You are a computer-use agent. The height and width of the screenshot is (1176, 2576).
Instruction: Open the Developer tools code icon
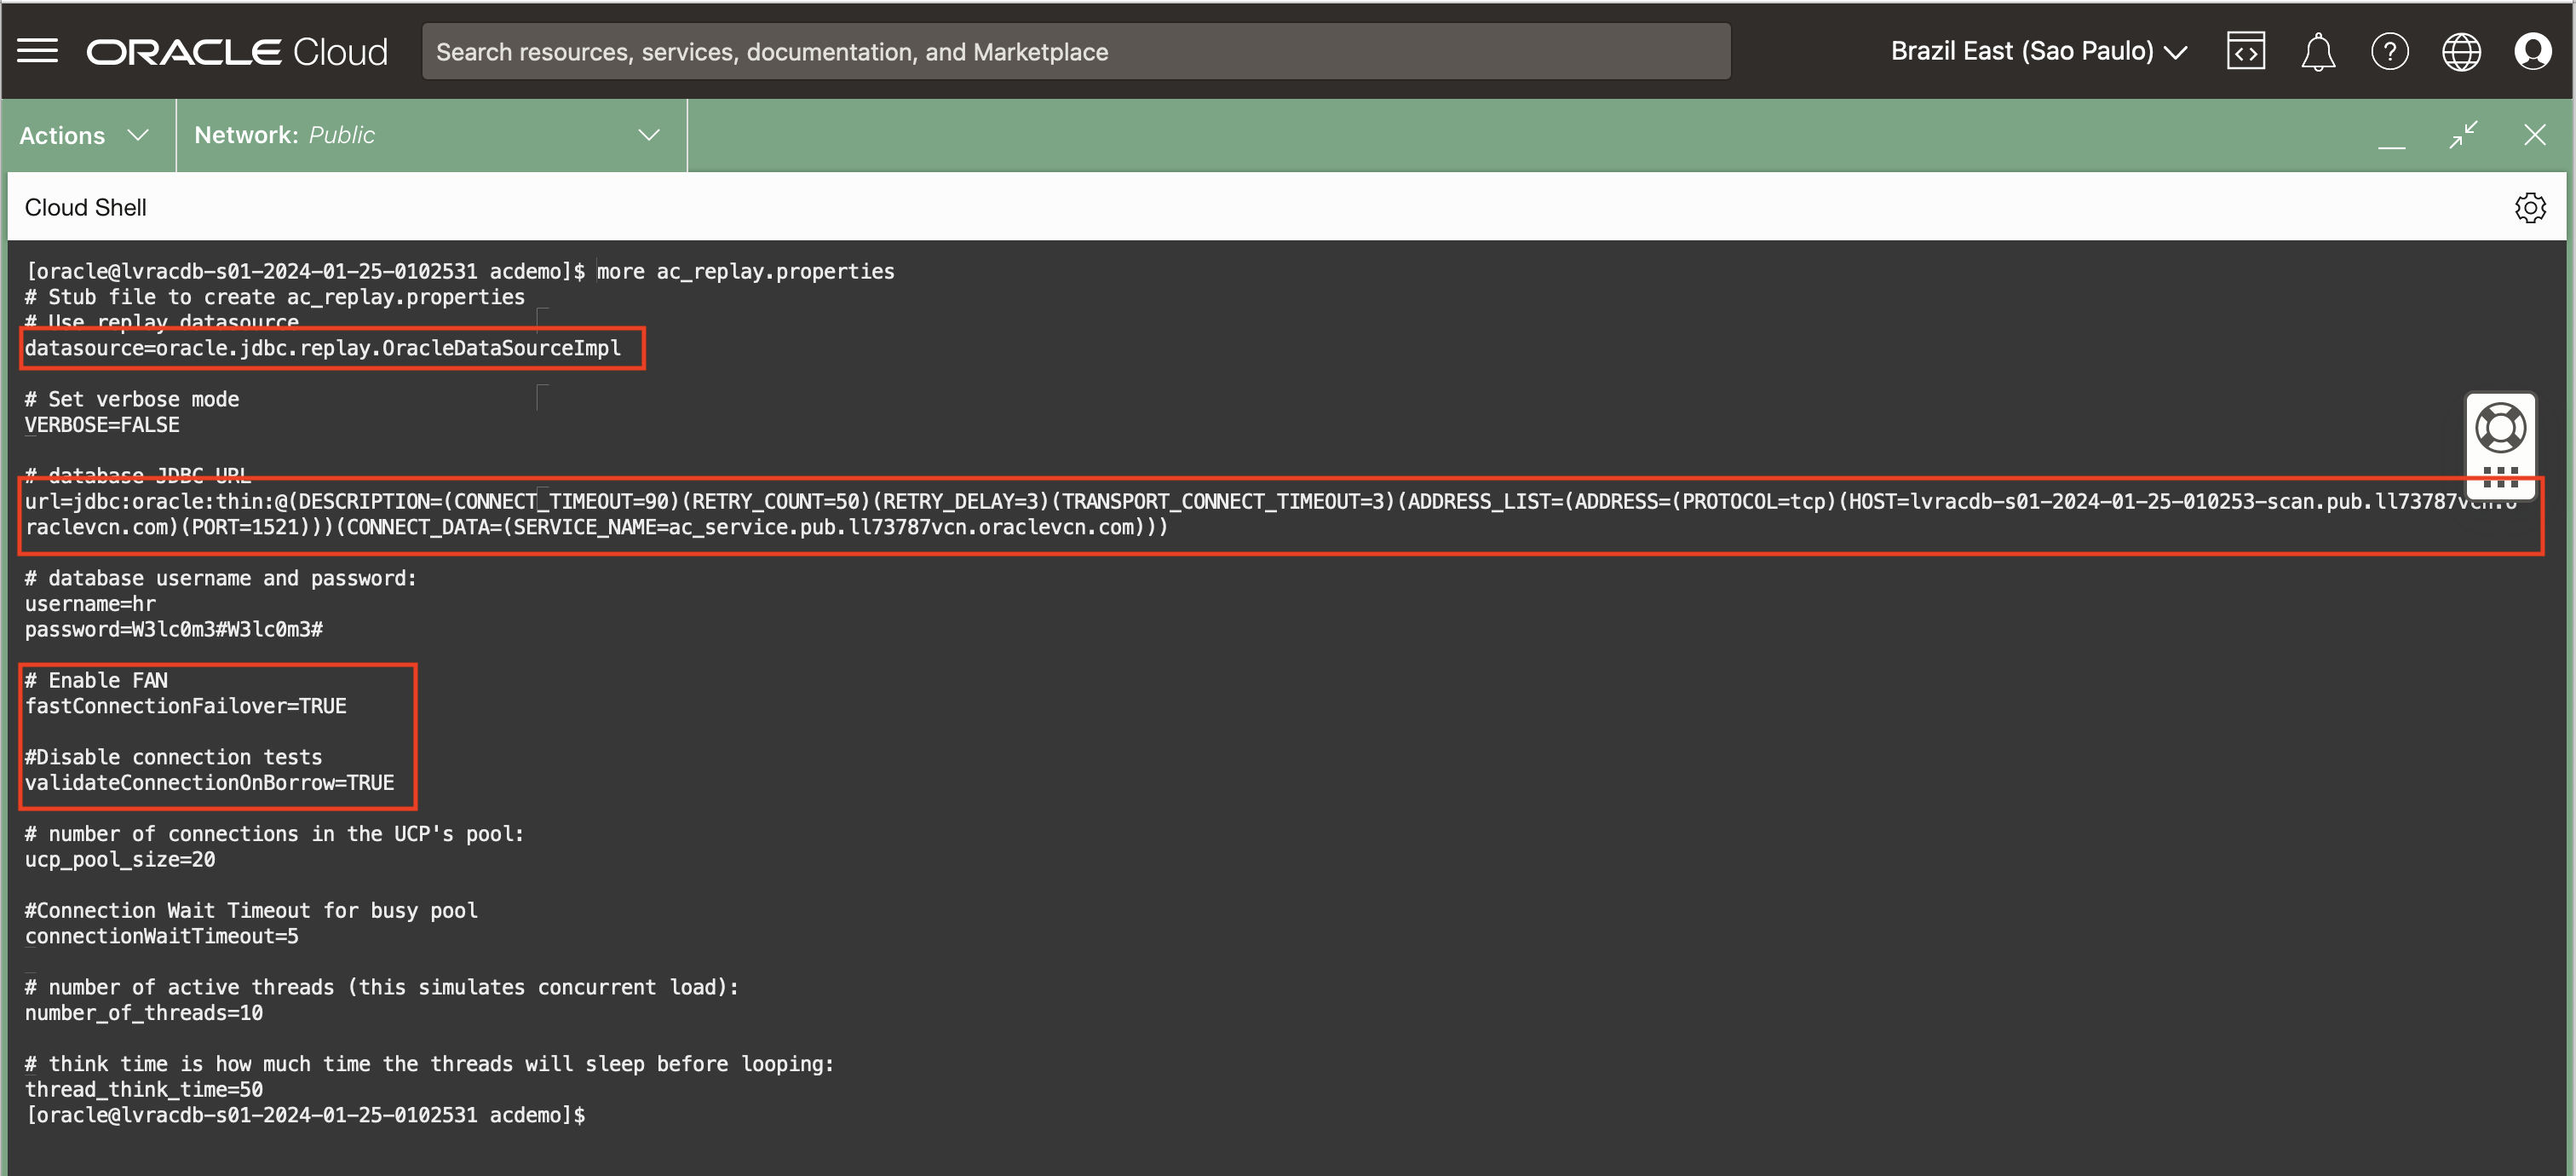click(2245, 51)
